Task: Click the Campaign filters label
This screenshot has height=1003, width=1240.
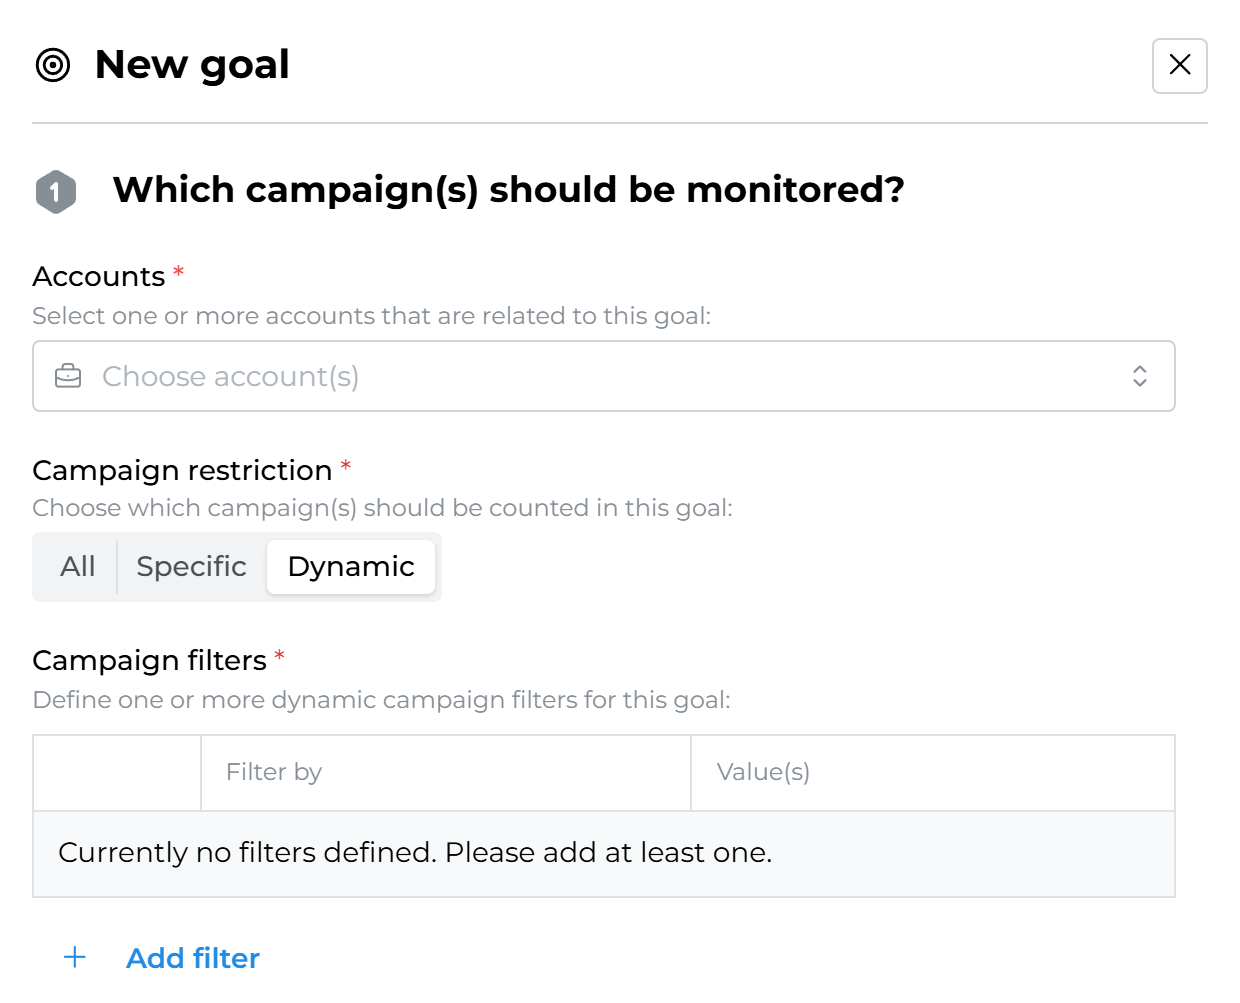Action: tap(150, 660)
